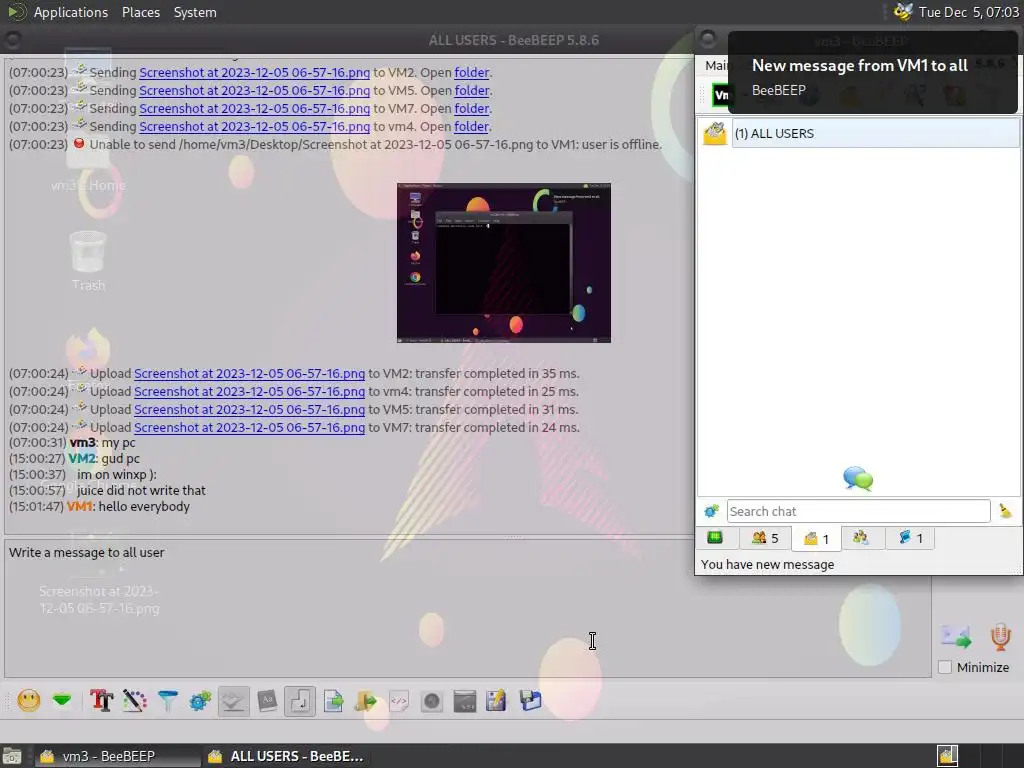Open Screenshot link in Upload to VM7 row
The width and height of the screenshot is (1024, 768).
coord(249,427)
